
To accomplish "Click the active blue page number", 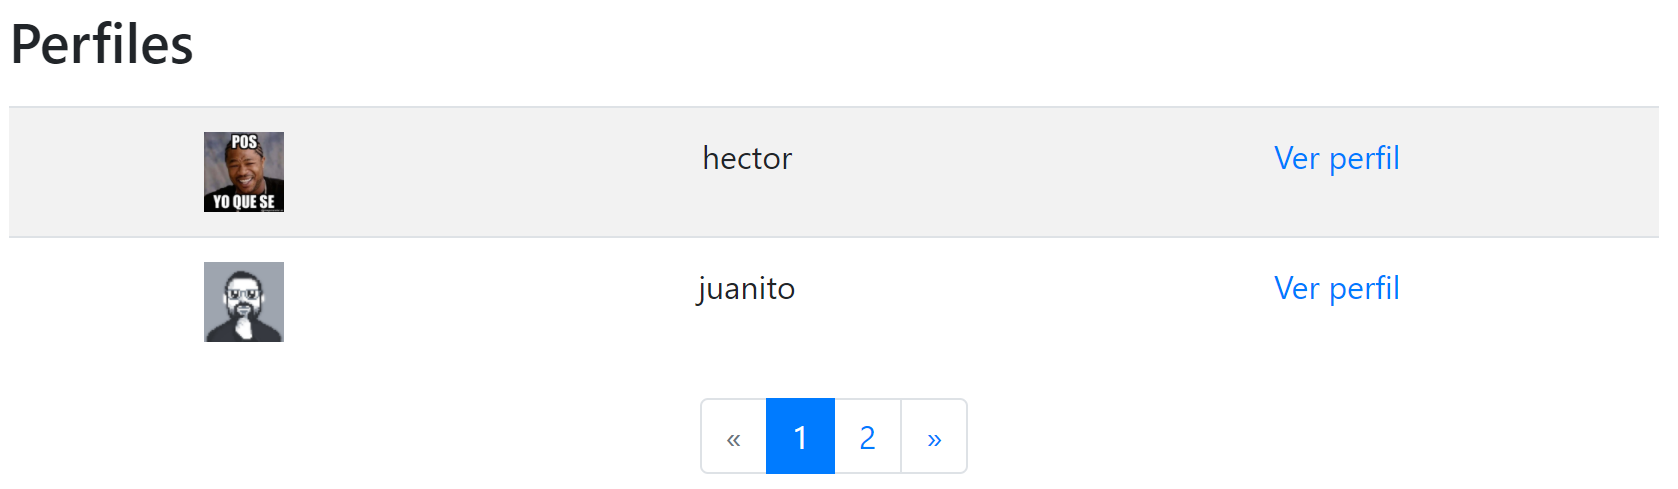I will click(x=800, y=437).
